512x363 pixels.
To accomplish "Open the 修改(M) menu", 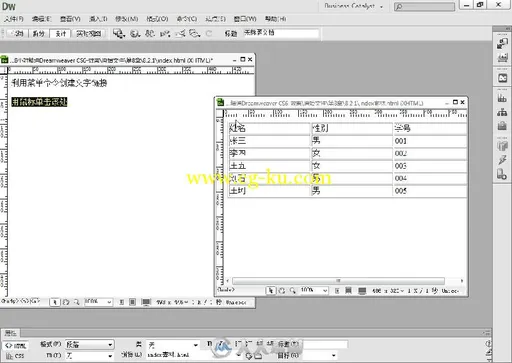I will [126, 19].
